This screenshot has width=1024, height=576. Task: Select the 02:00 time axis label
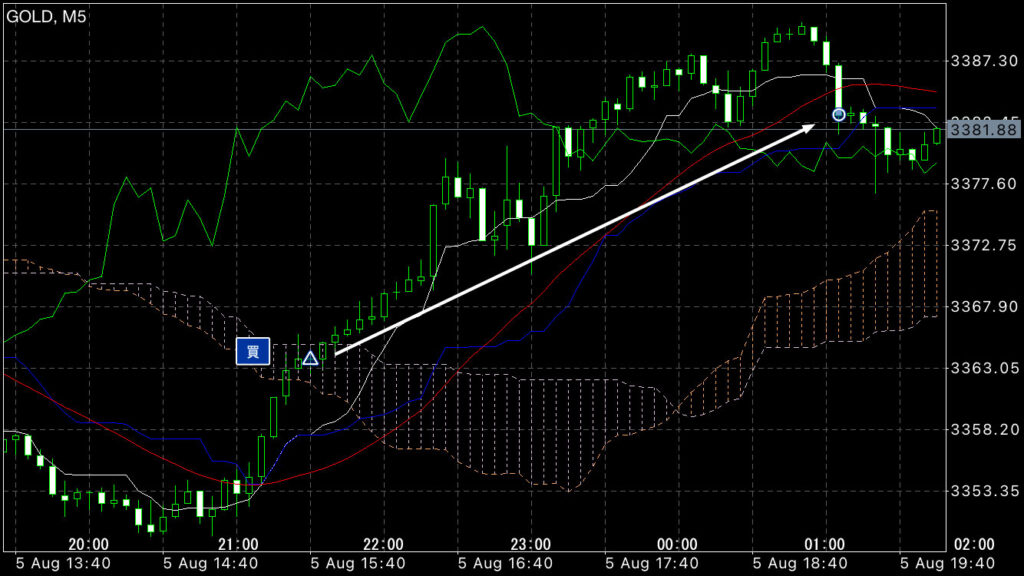(x=974, y=543)
